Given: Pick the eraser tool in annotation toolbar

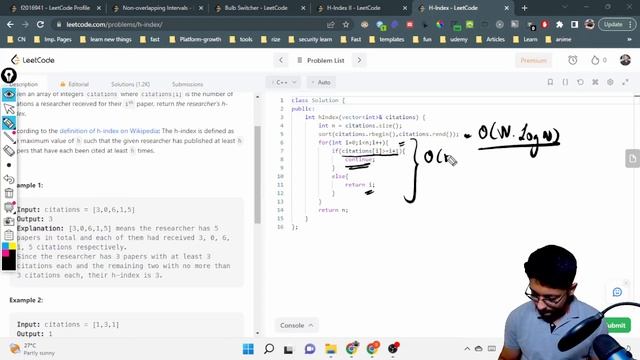Looking at the screenshot, I should (9, 151).
